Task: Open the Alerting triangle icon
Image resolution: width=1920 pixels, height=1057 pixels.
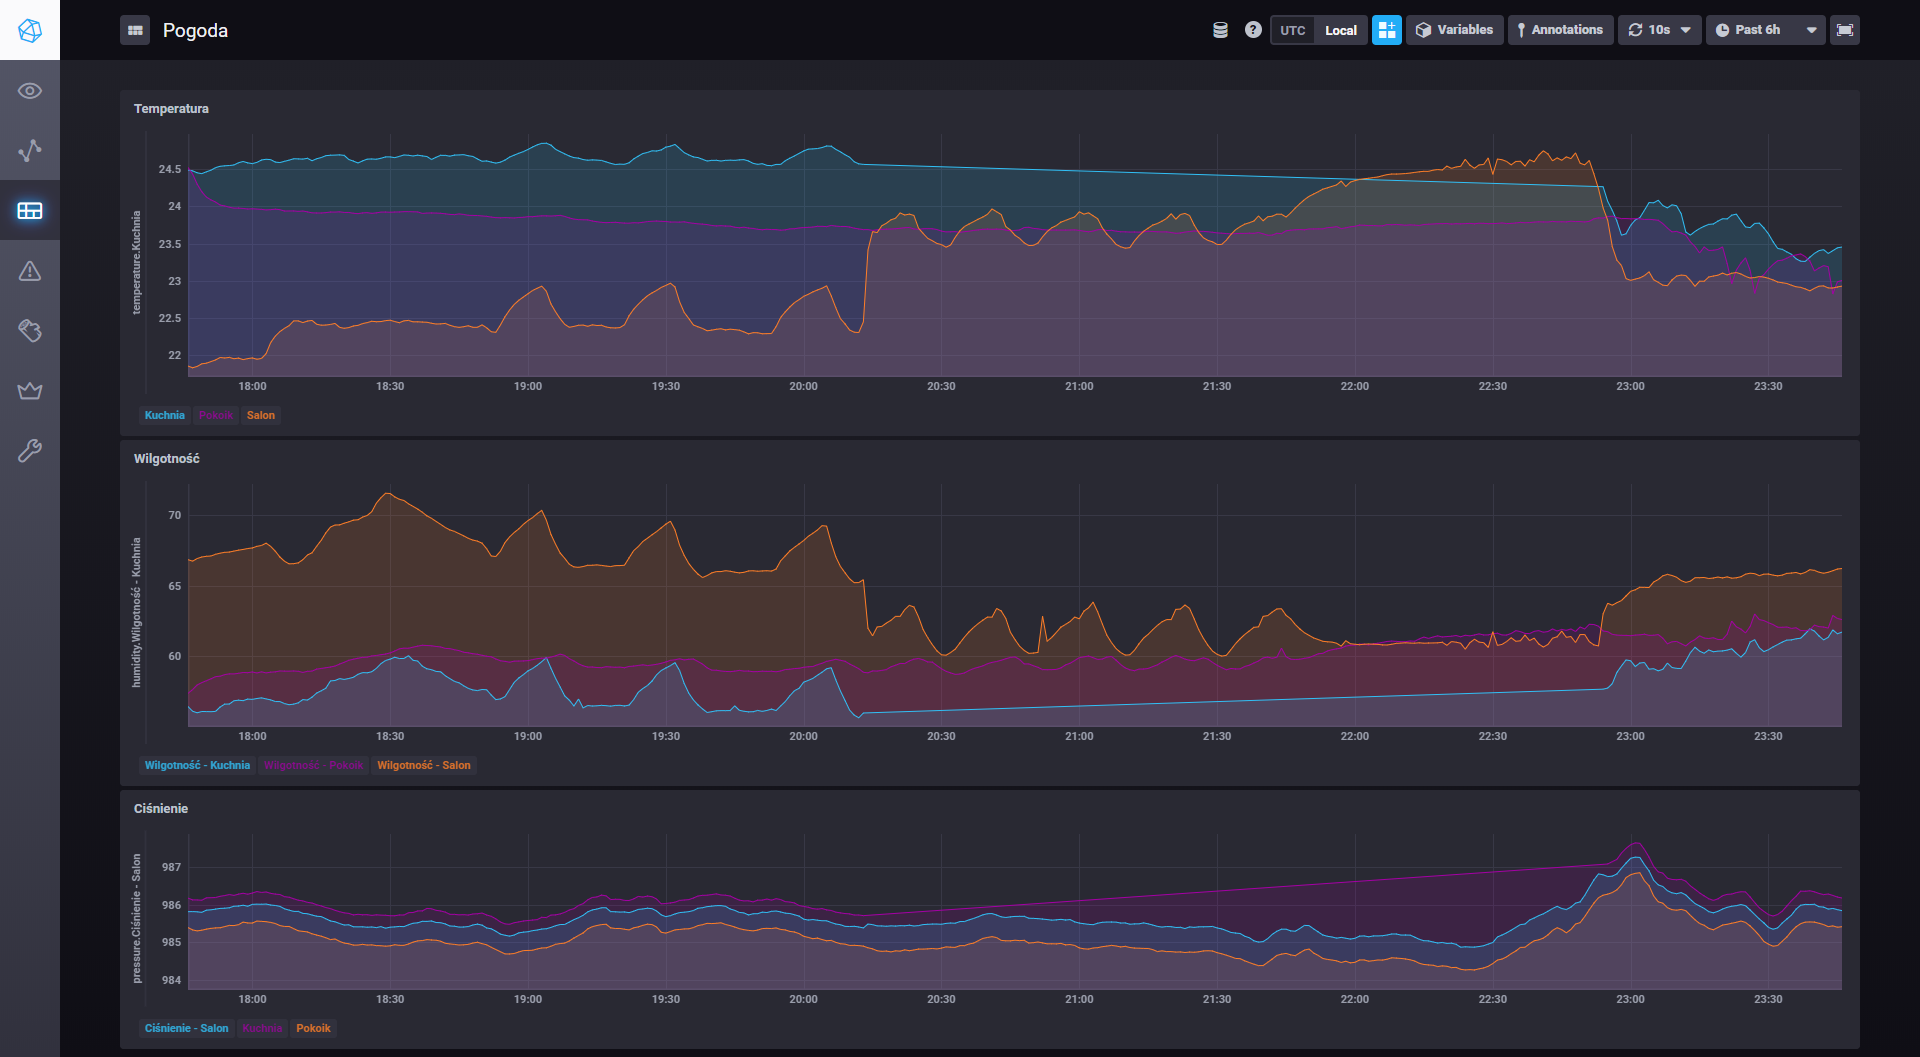Action: (29, 270)
